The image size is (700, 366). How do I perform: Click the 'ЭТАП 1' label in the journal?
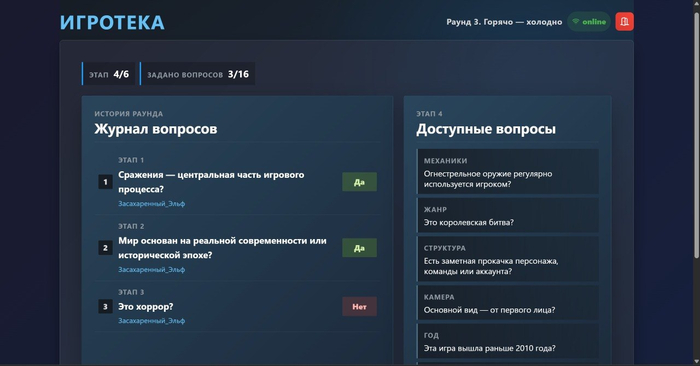tap(131, 160)
